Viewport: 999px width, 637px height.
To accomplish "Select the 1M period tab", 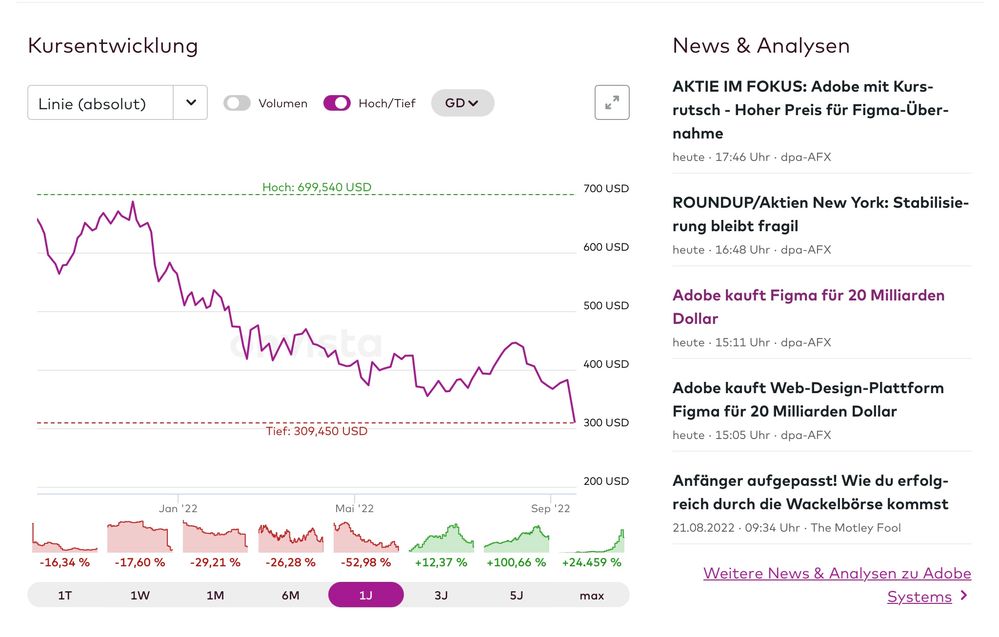I will pyautogui.click(x=215, y=595).
